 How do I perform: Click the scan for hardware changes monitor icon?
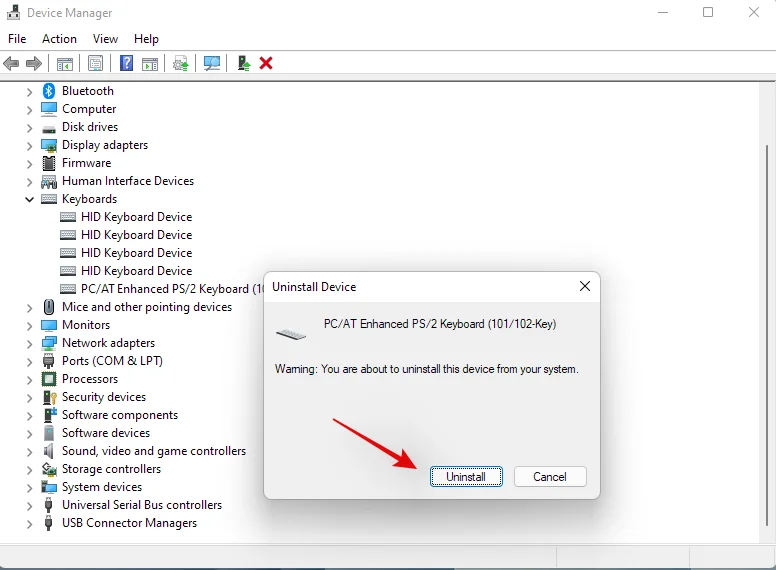pos(212,63)
